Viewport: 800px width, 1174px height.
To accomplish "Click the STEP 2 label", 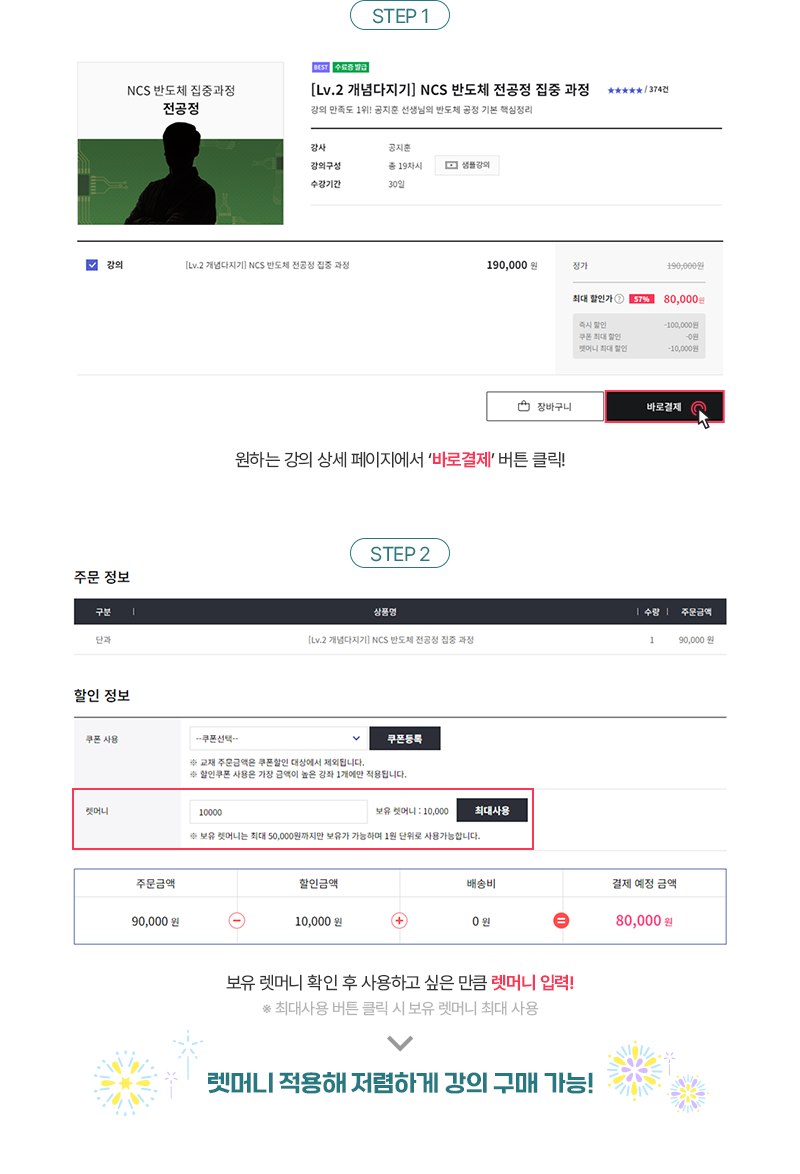I will 400,553.
